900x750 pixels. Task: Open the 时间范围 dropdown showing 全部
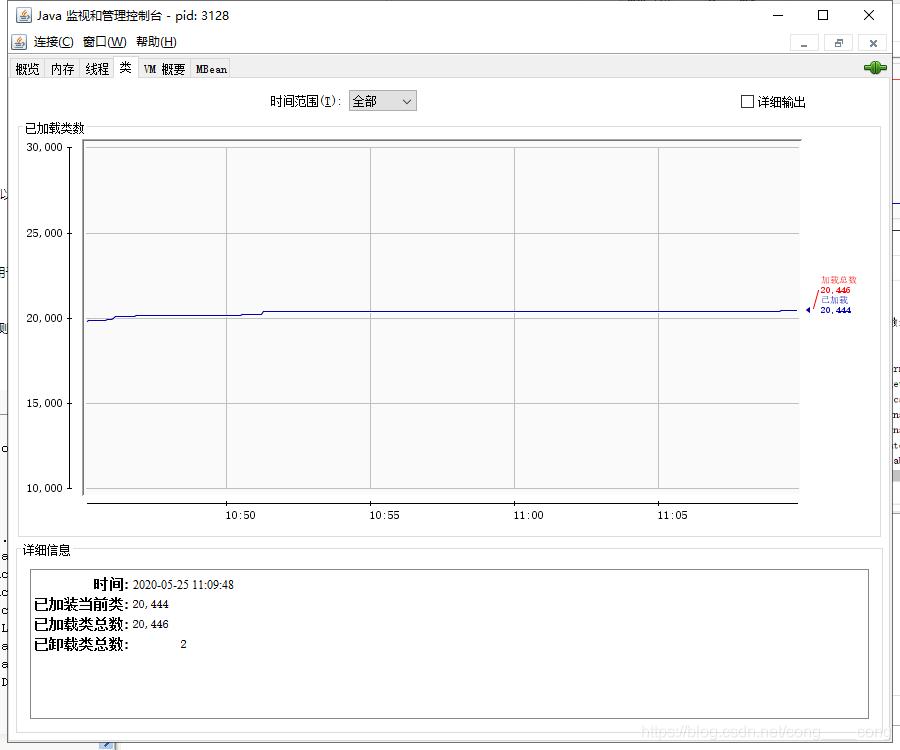tap(382, 100)
